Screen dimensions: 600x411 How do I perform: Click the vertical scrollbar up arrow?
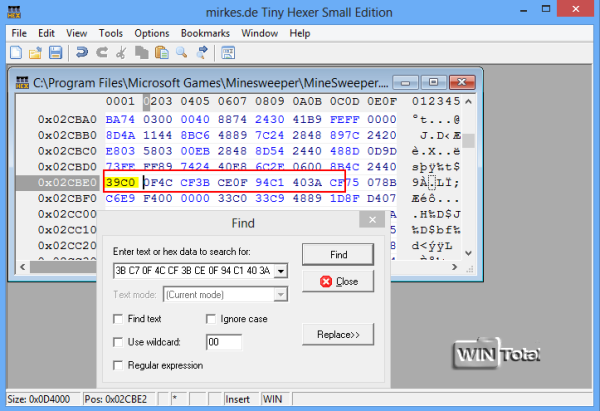point(469,102)
